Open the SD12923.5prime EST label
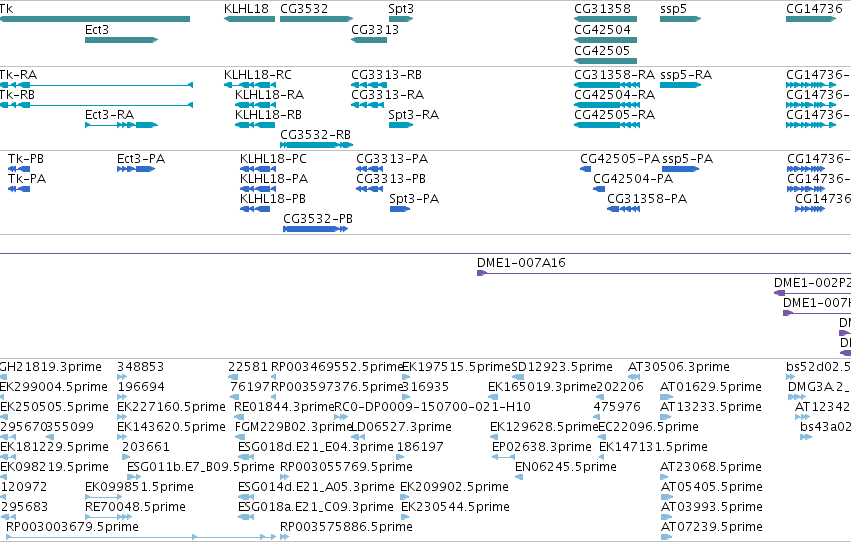 562,367
